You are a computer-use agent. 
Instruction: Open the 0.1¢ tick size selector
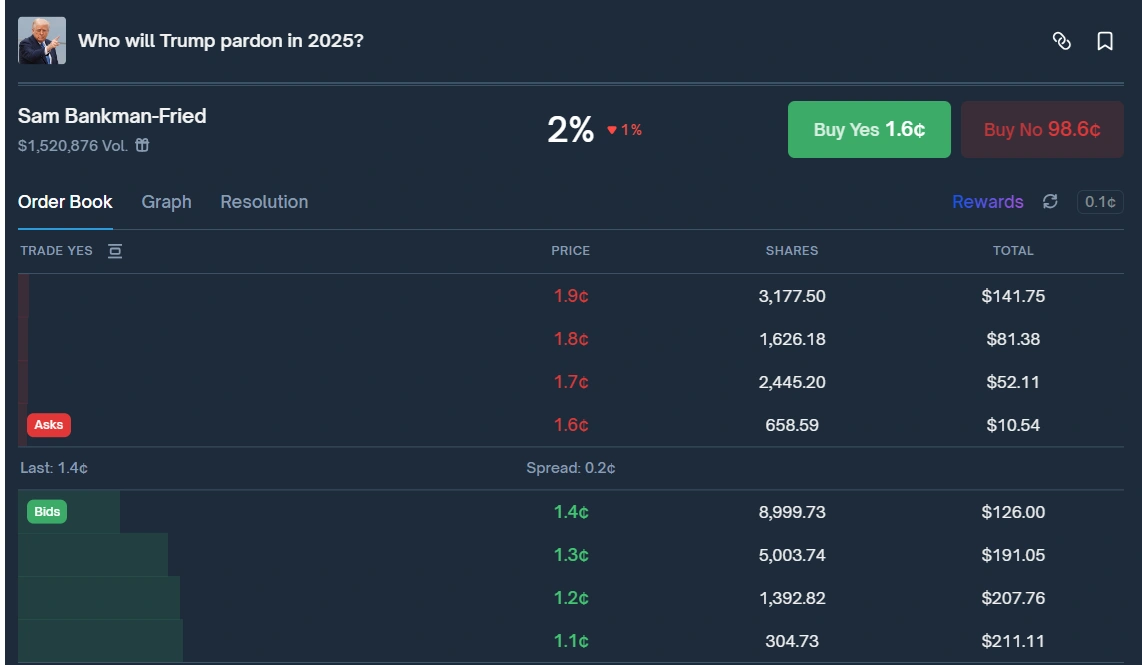point(1100,202)
